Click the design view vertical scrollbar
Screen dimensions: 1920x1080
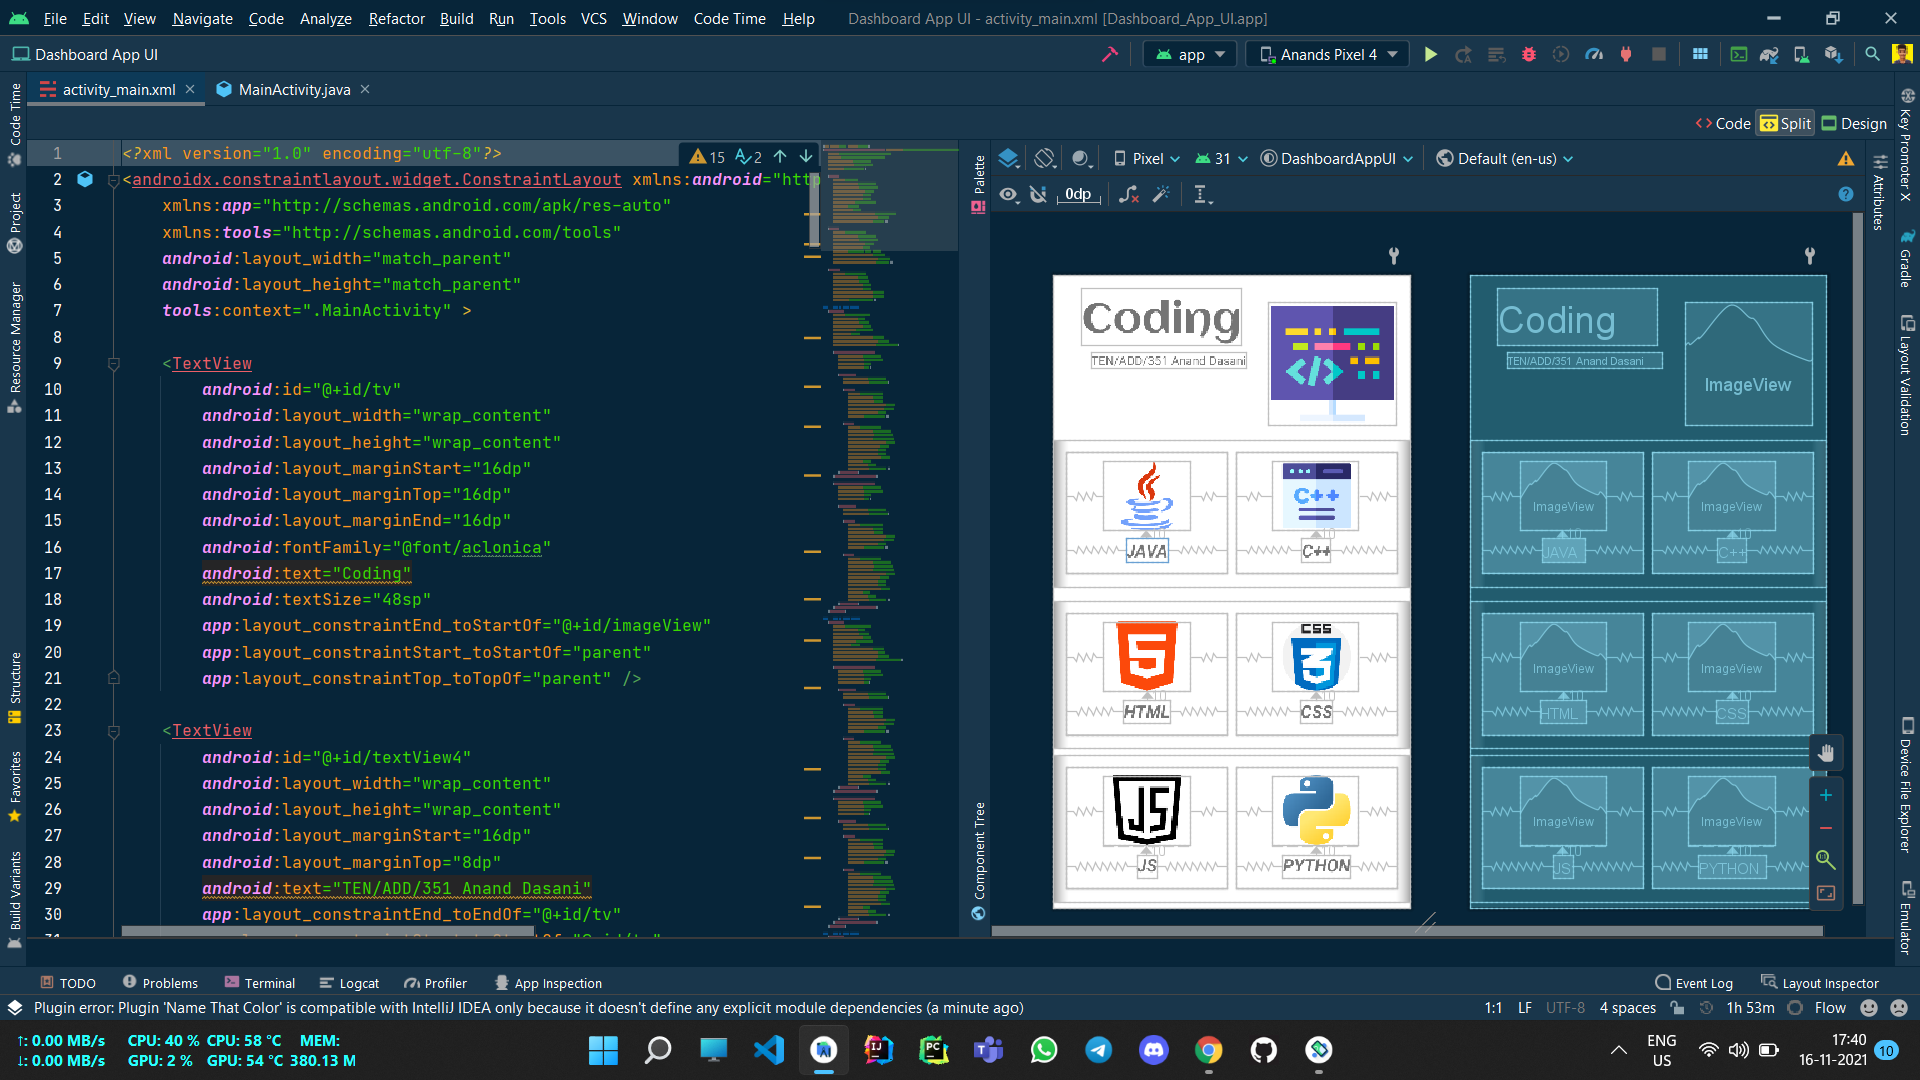click(1858, 556)
